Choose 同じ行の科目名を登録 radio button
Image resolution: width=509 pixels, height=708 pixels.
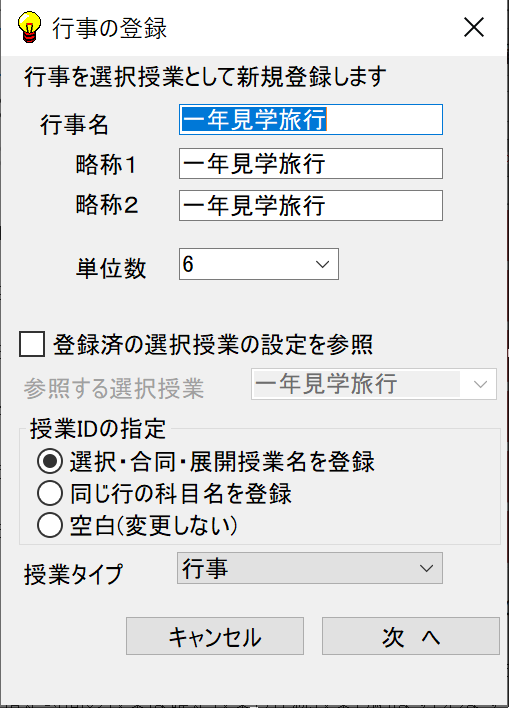pyautogui.click(x=50, y=493)
